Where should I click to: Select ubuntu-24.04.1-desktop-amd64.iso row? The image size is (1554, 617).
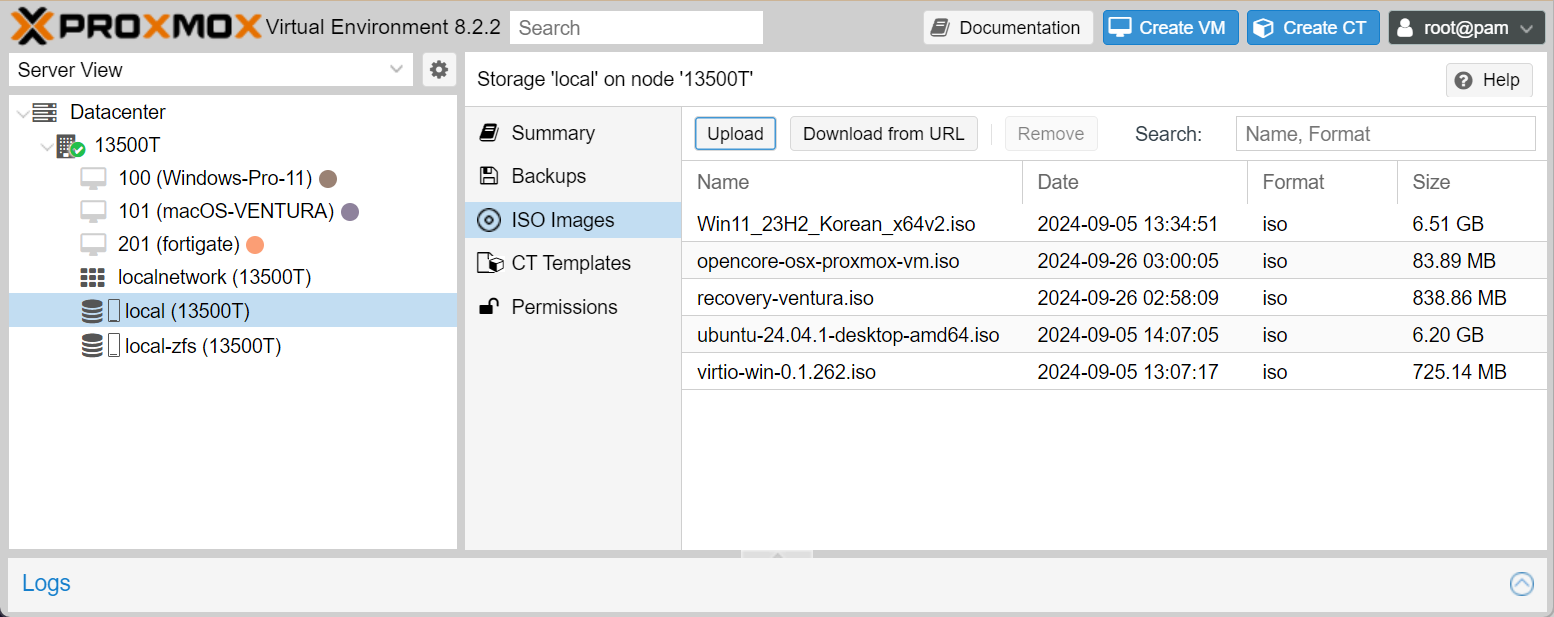[1114, 335]
